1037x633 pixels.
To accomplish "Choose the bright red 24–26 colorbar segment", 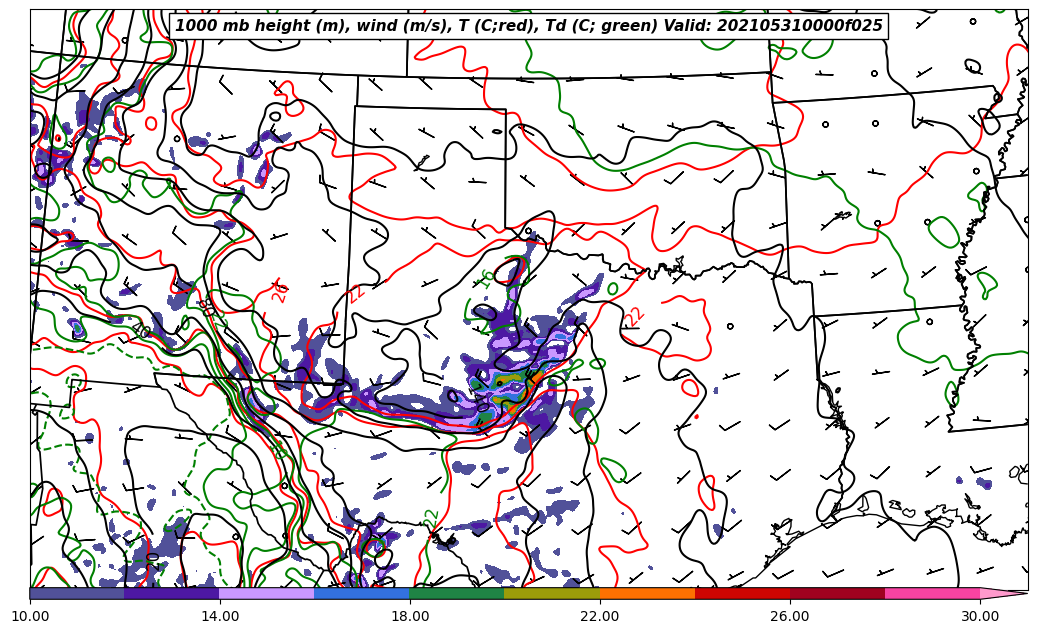I will coord(742,593).
